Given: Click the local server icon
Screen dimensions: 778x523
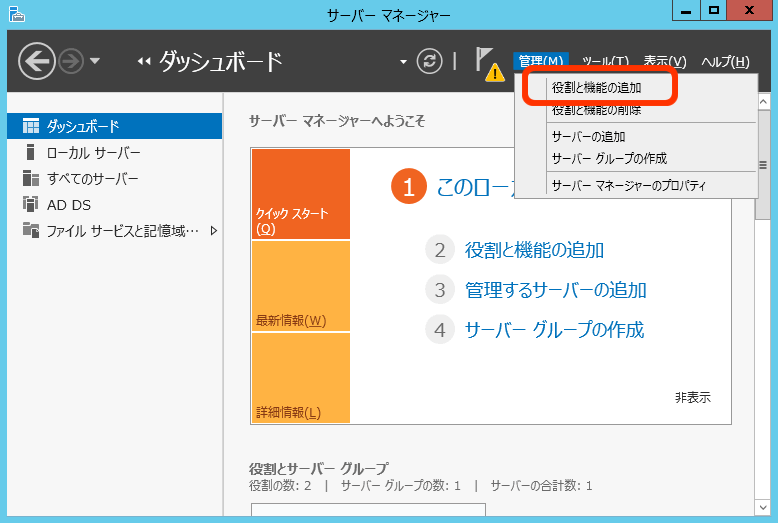Looking at the screenshot, I should [30, 152].
